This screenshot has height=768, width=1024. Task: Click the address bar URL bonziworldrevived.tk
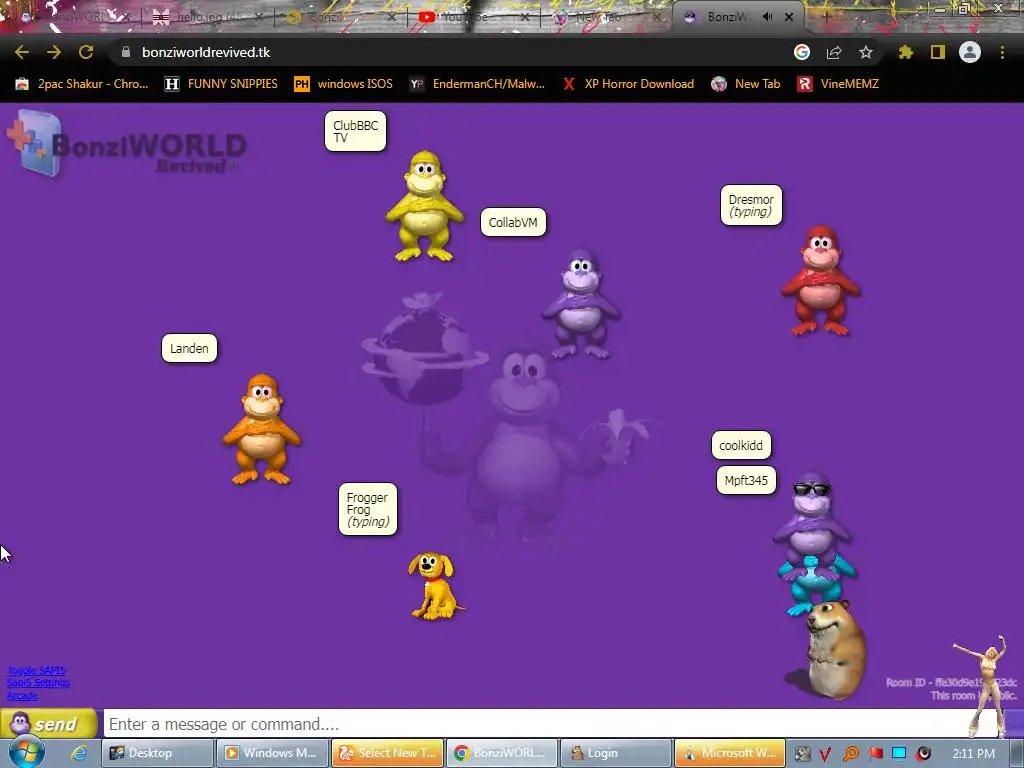click(206, 52)
